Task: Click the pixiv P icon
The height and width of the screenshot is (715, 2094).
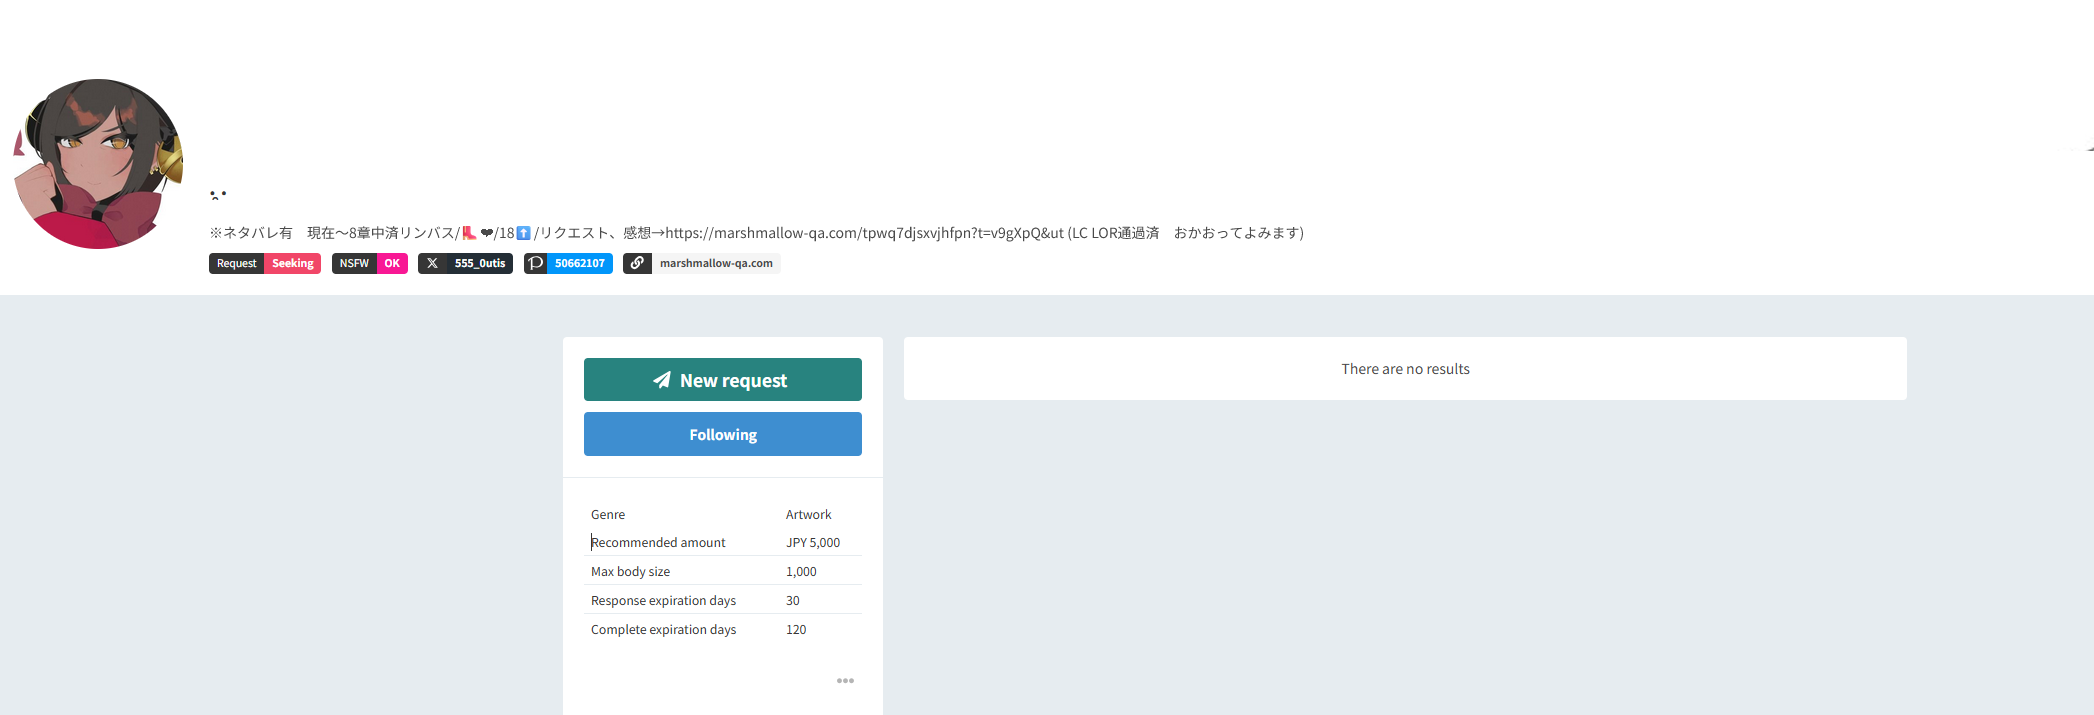Action: (536, 263)
